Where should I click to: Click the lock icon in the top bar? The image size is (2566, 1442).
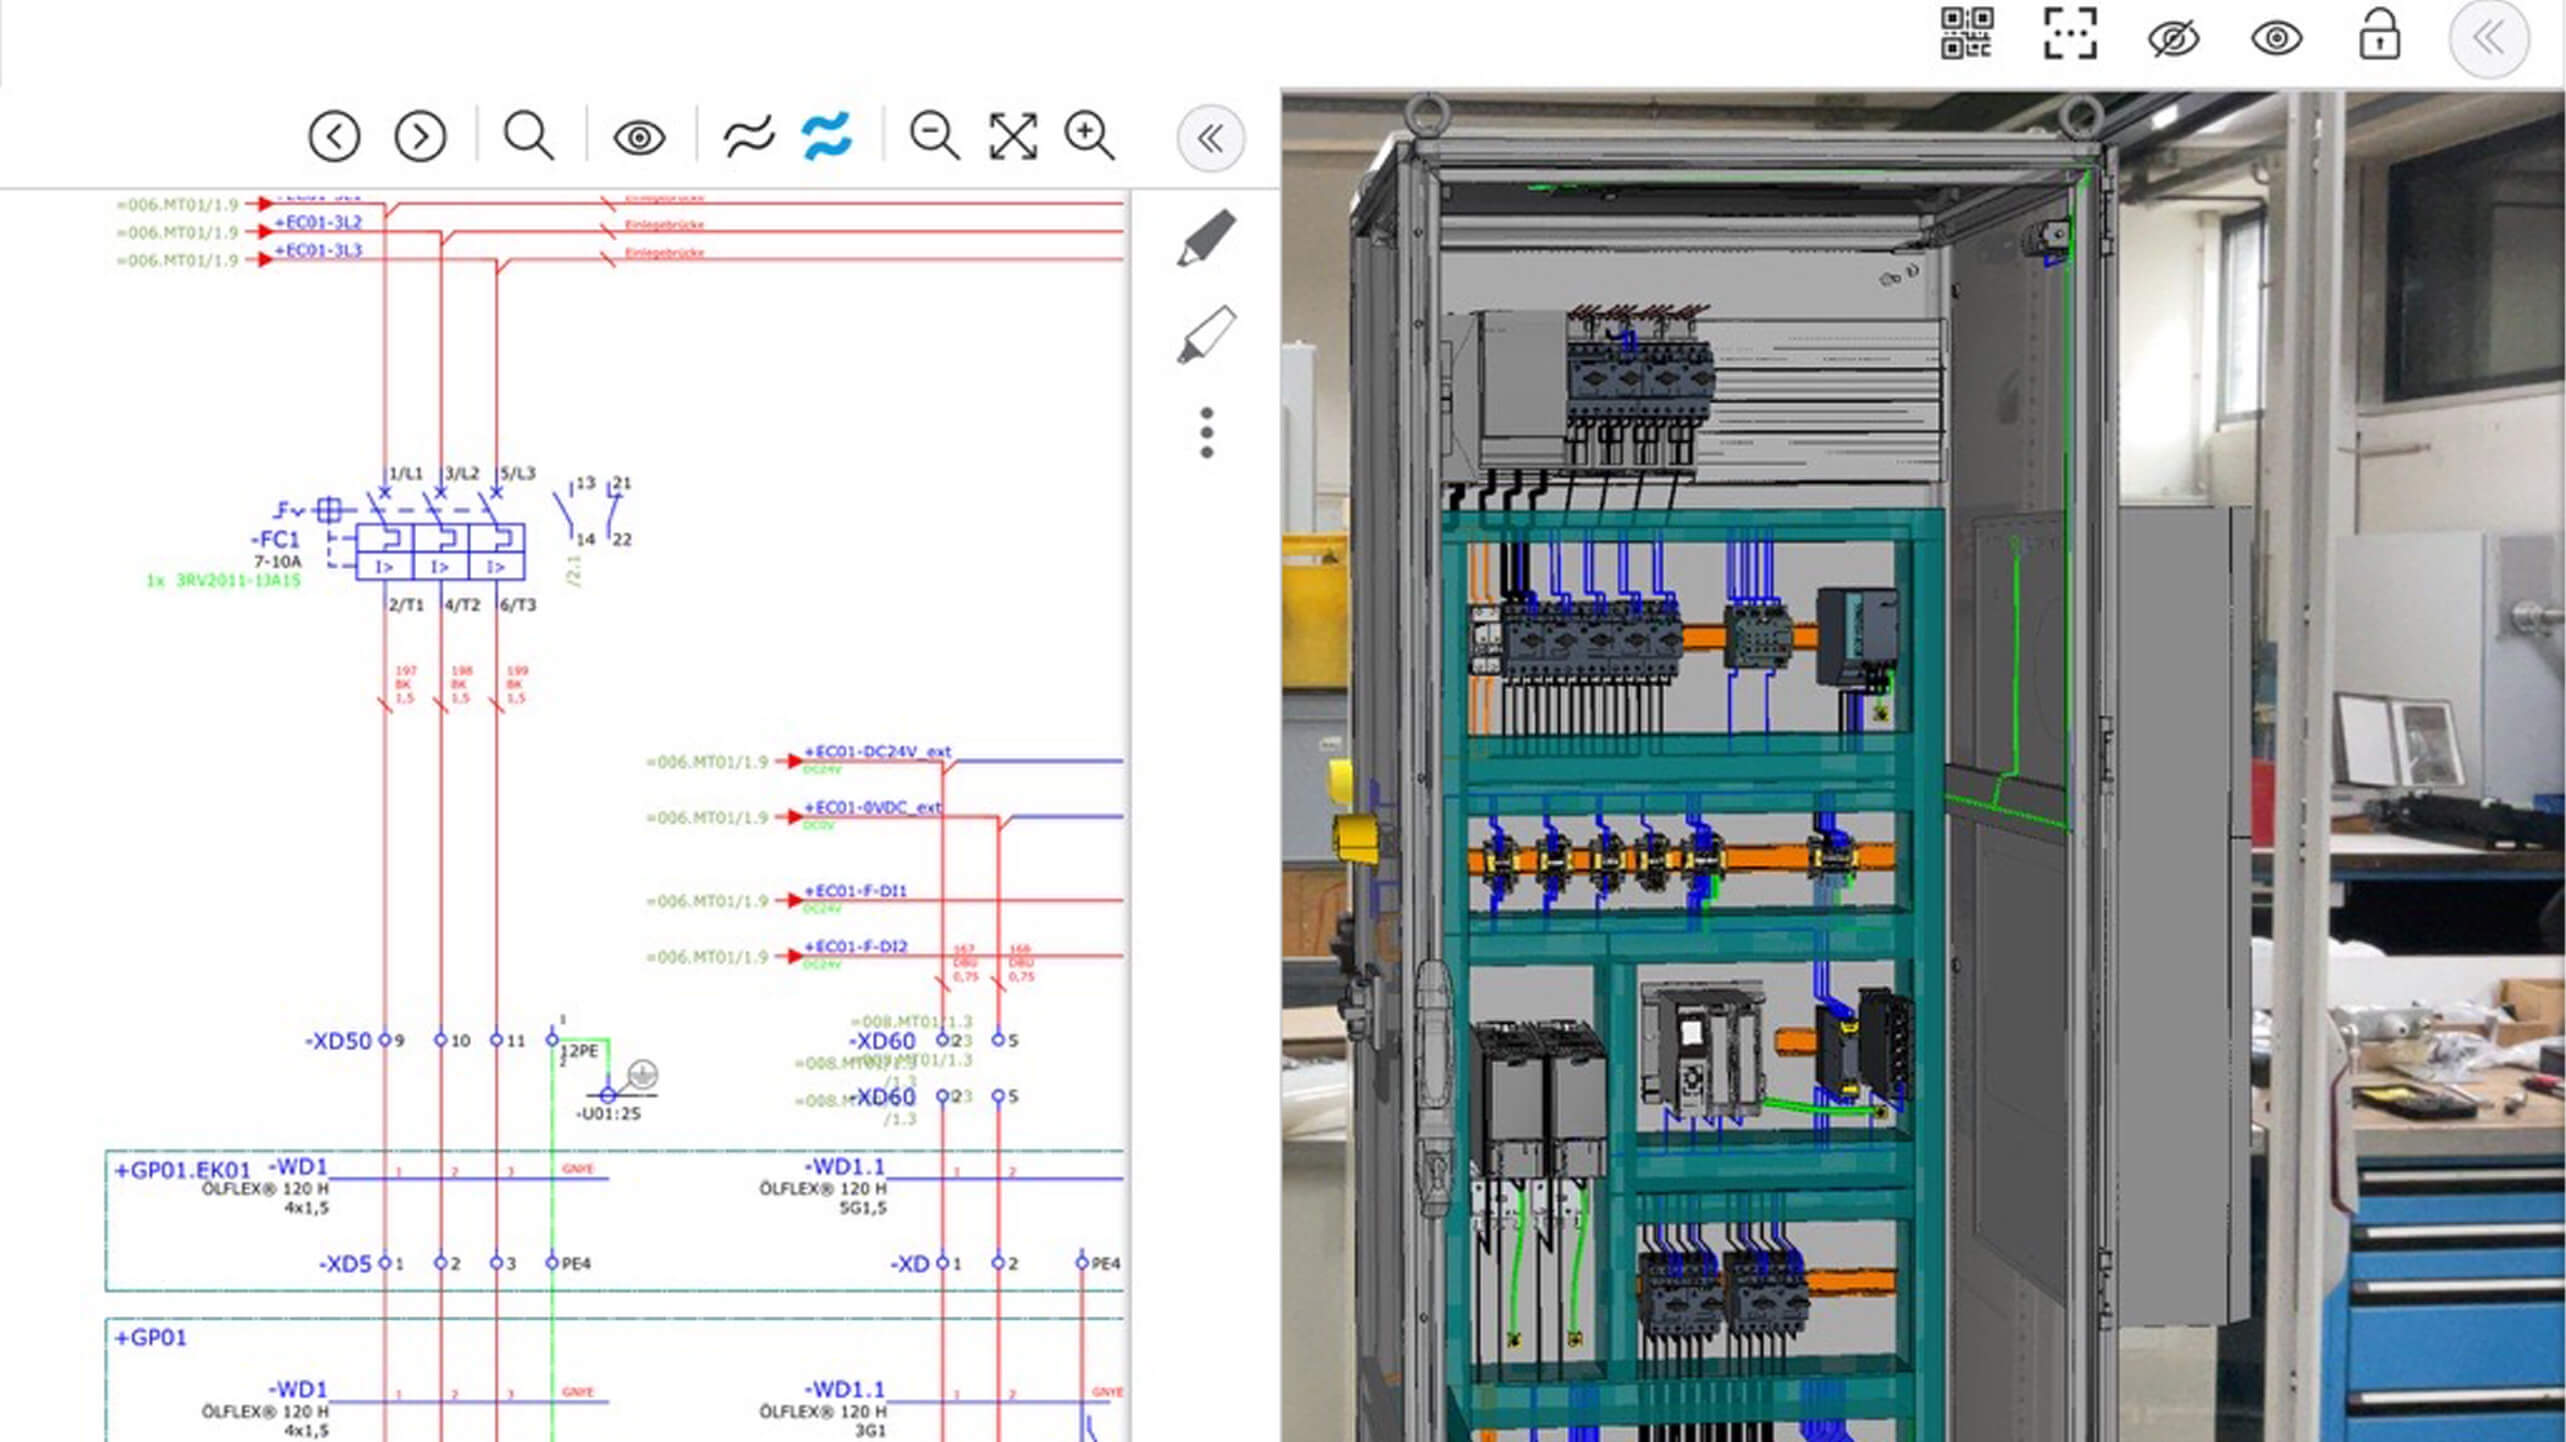pos(2379,37)
